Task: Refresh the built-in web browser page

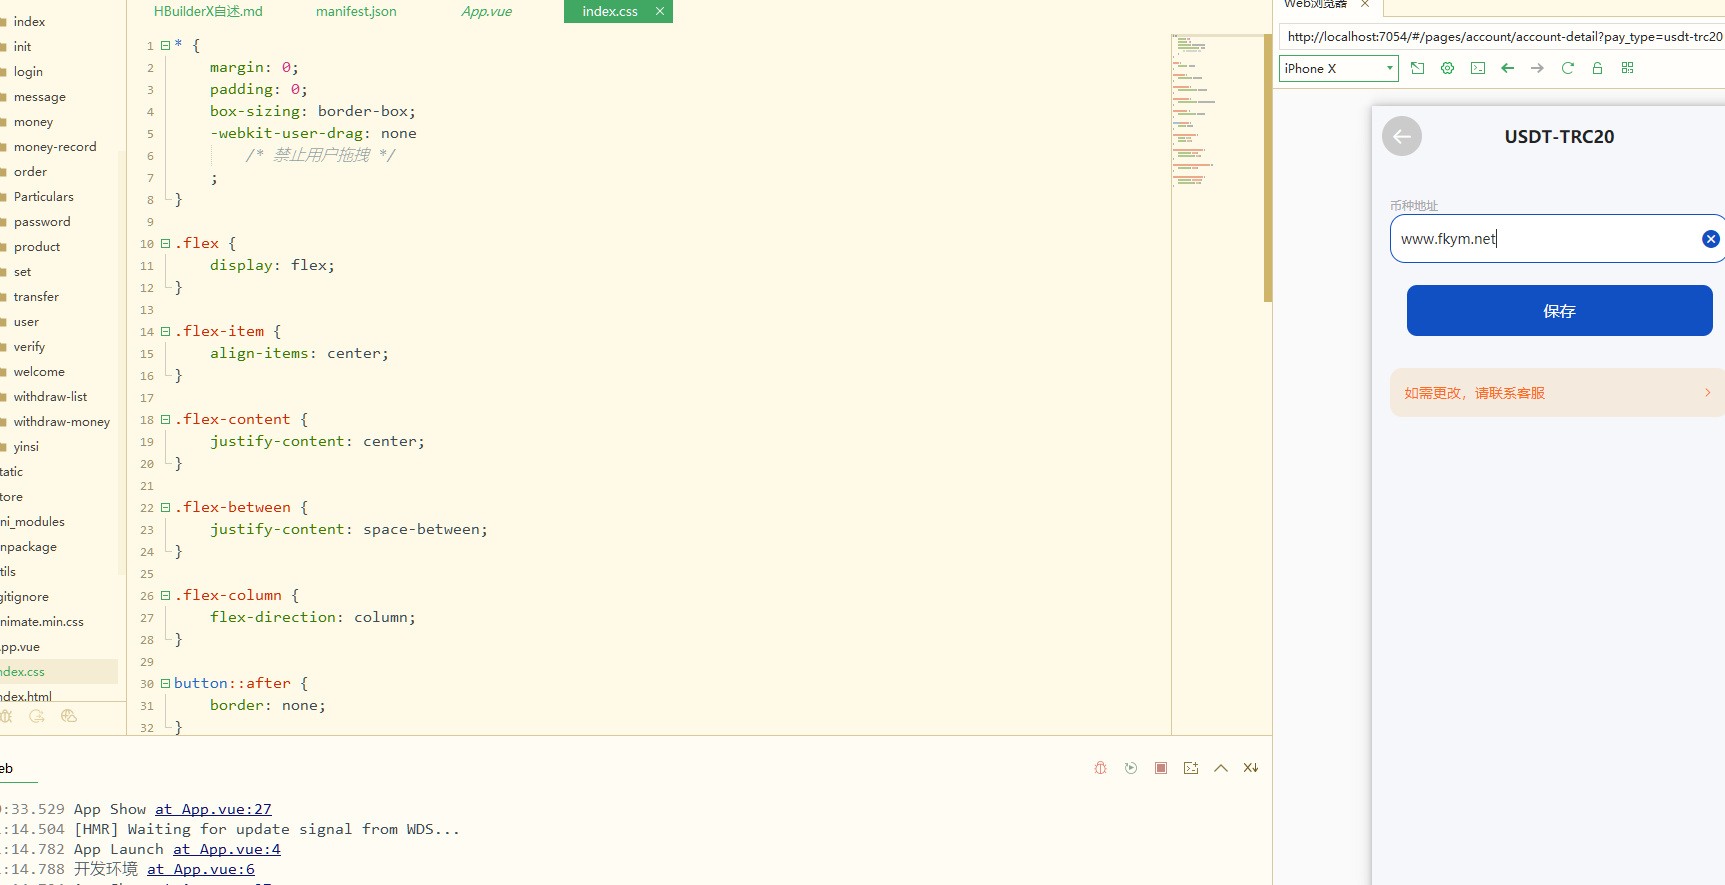Action: [x=1567, y=68]
